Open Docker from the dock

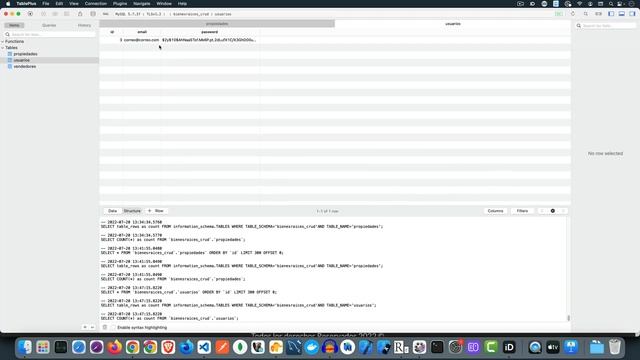click(x=312, y=347)
